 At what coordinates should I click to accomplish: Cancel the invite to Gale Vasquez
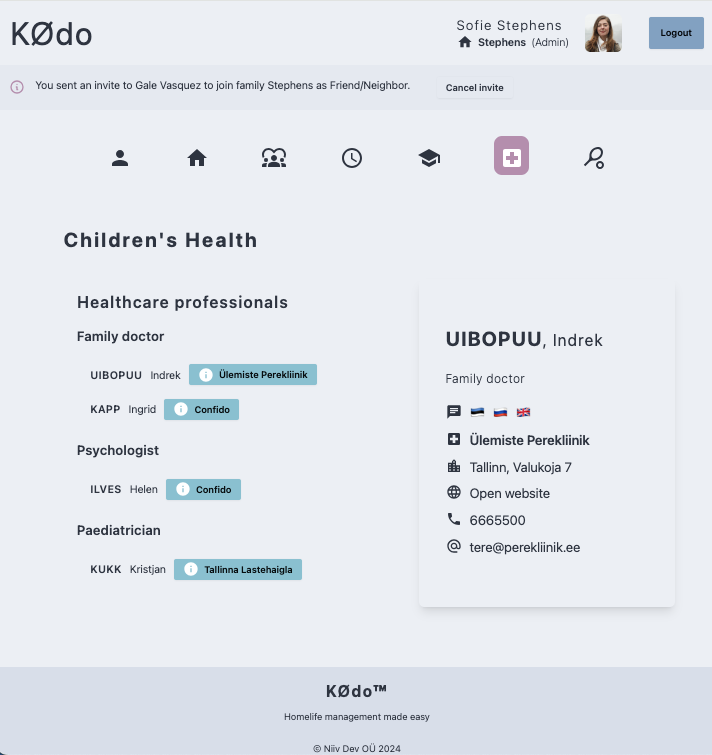474,88
